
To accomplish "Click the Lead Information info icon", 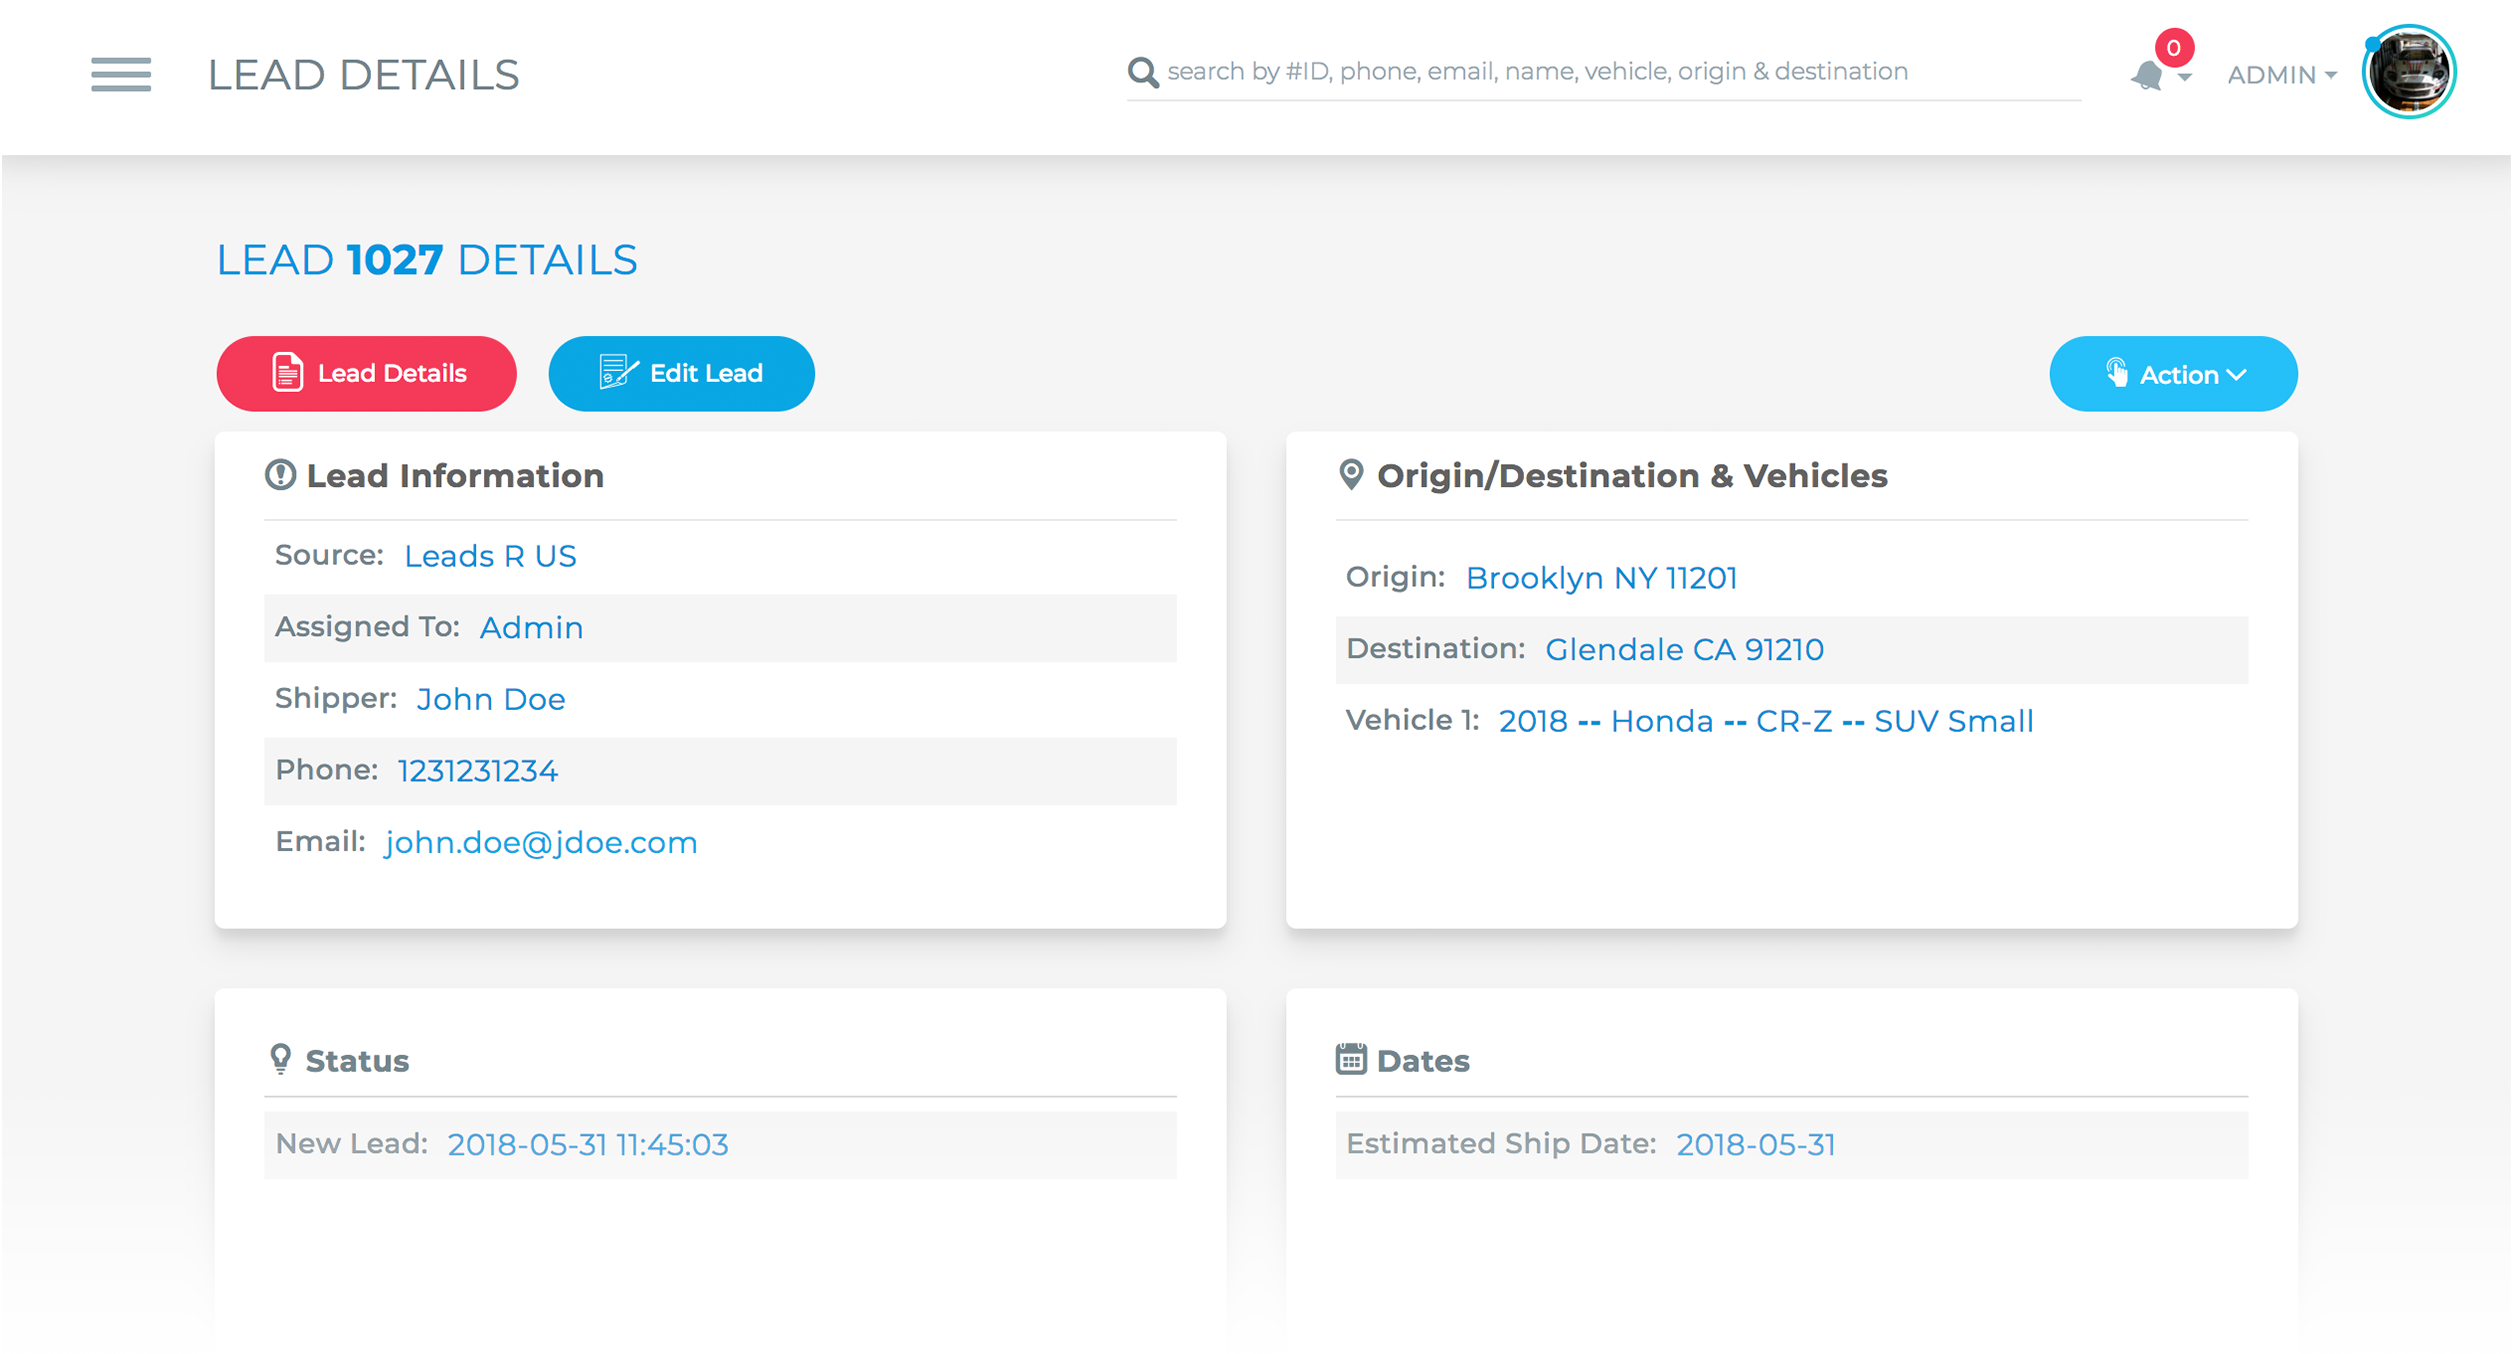I will tap(280, 475).
